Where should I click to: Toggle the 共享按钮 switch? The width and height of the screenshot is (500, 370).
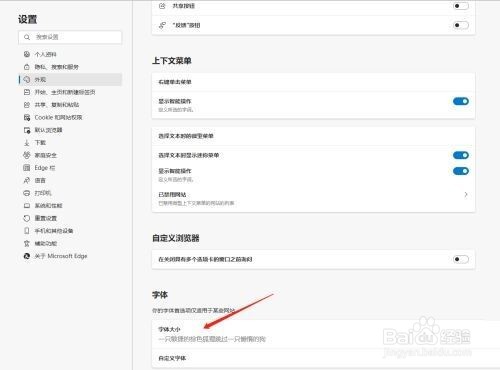(461, 6)
